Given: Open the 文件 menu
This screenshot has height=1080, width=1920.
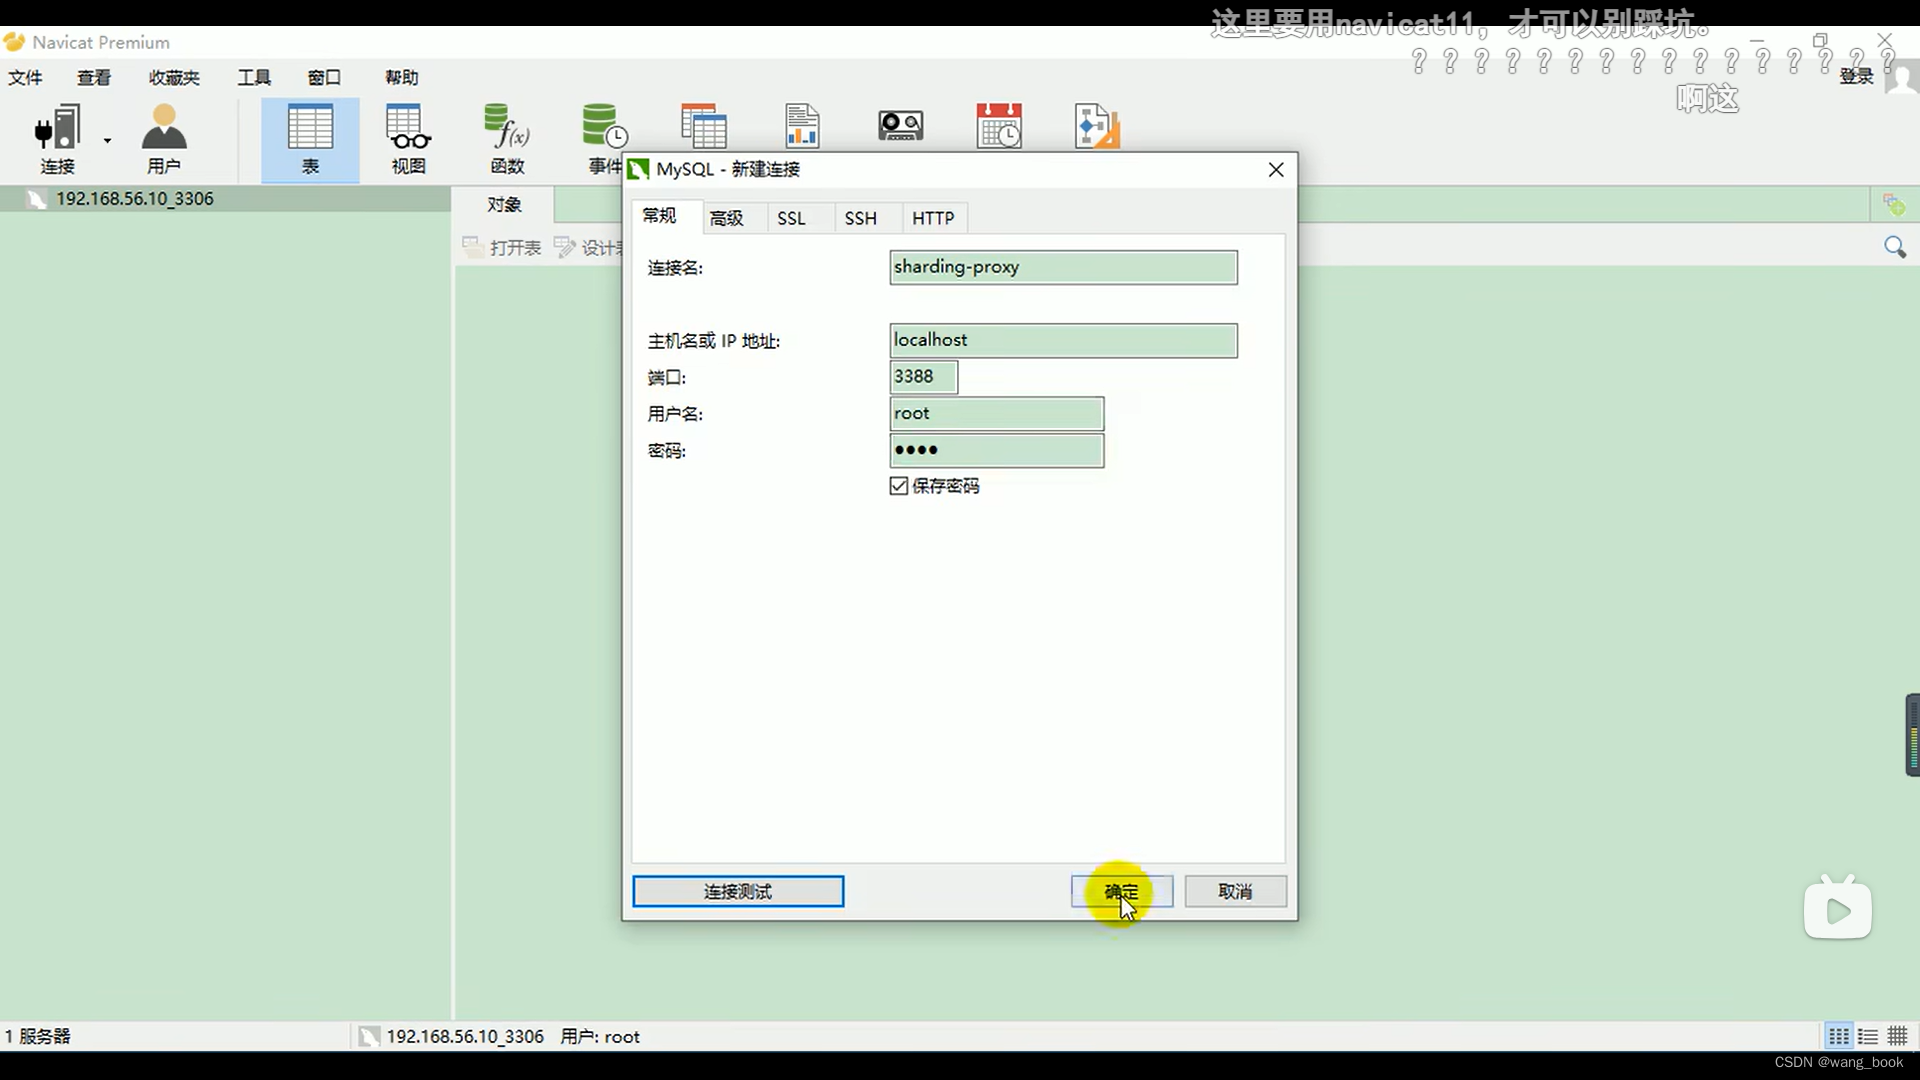Looking at the screenshot, I should click(x=25, y=78).
